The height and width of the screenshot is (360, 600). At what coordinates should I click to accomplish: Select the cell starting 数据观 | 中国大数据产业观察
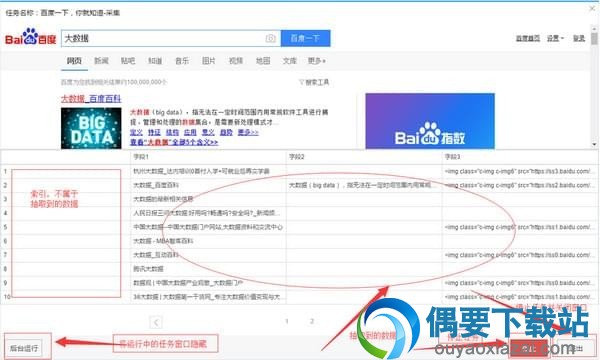[208, 283]
